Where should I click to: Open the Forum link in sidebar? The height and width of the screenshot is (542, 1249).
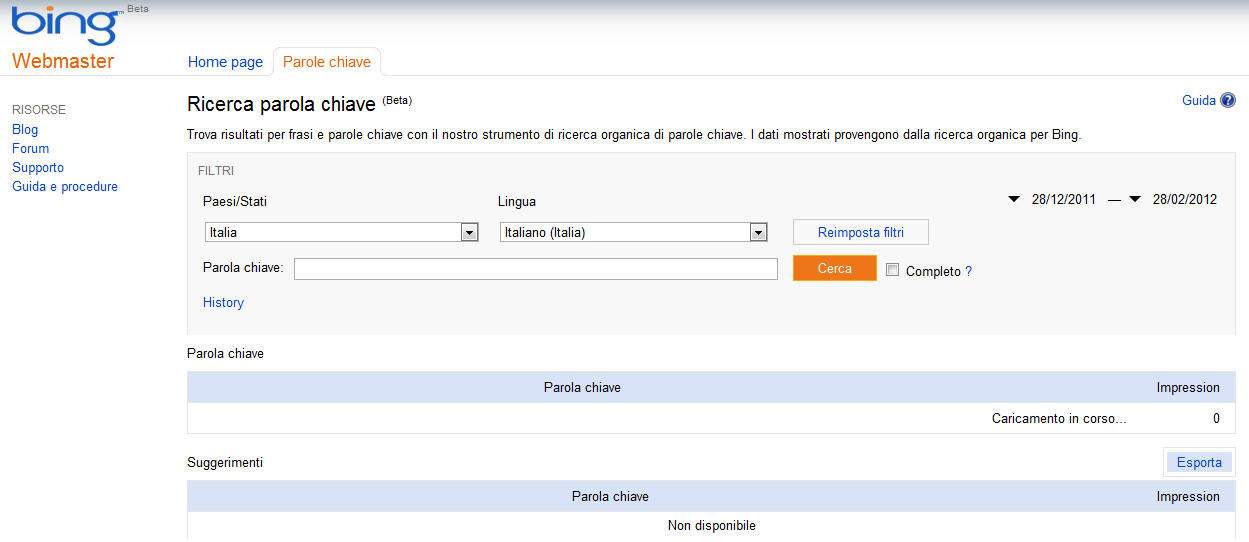click(30, 148)
